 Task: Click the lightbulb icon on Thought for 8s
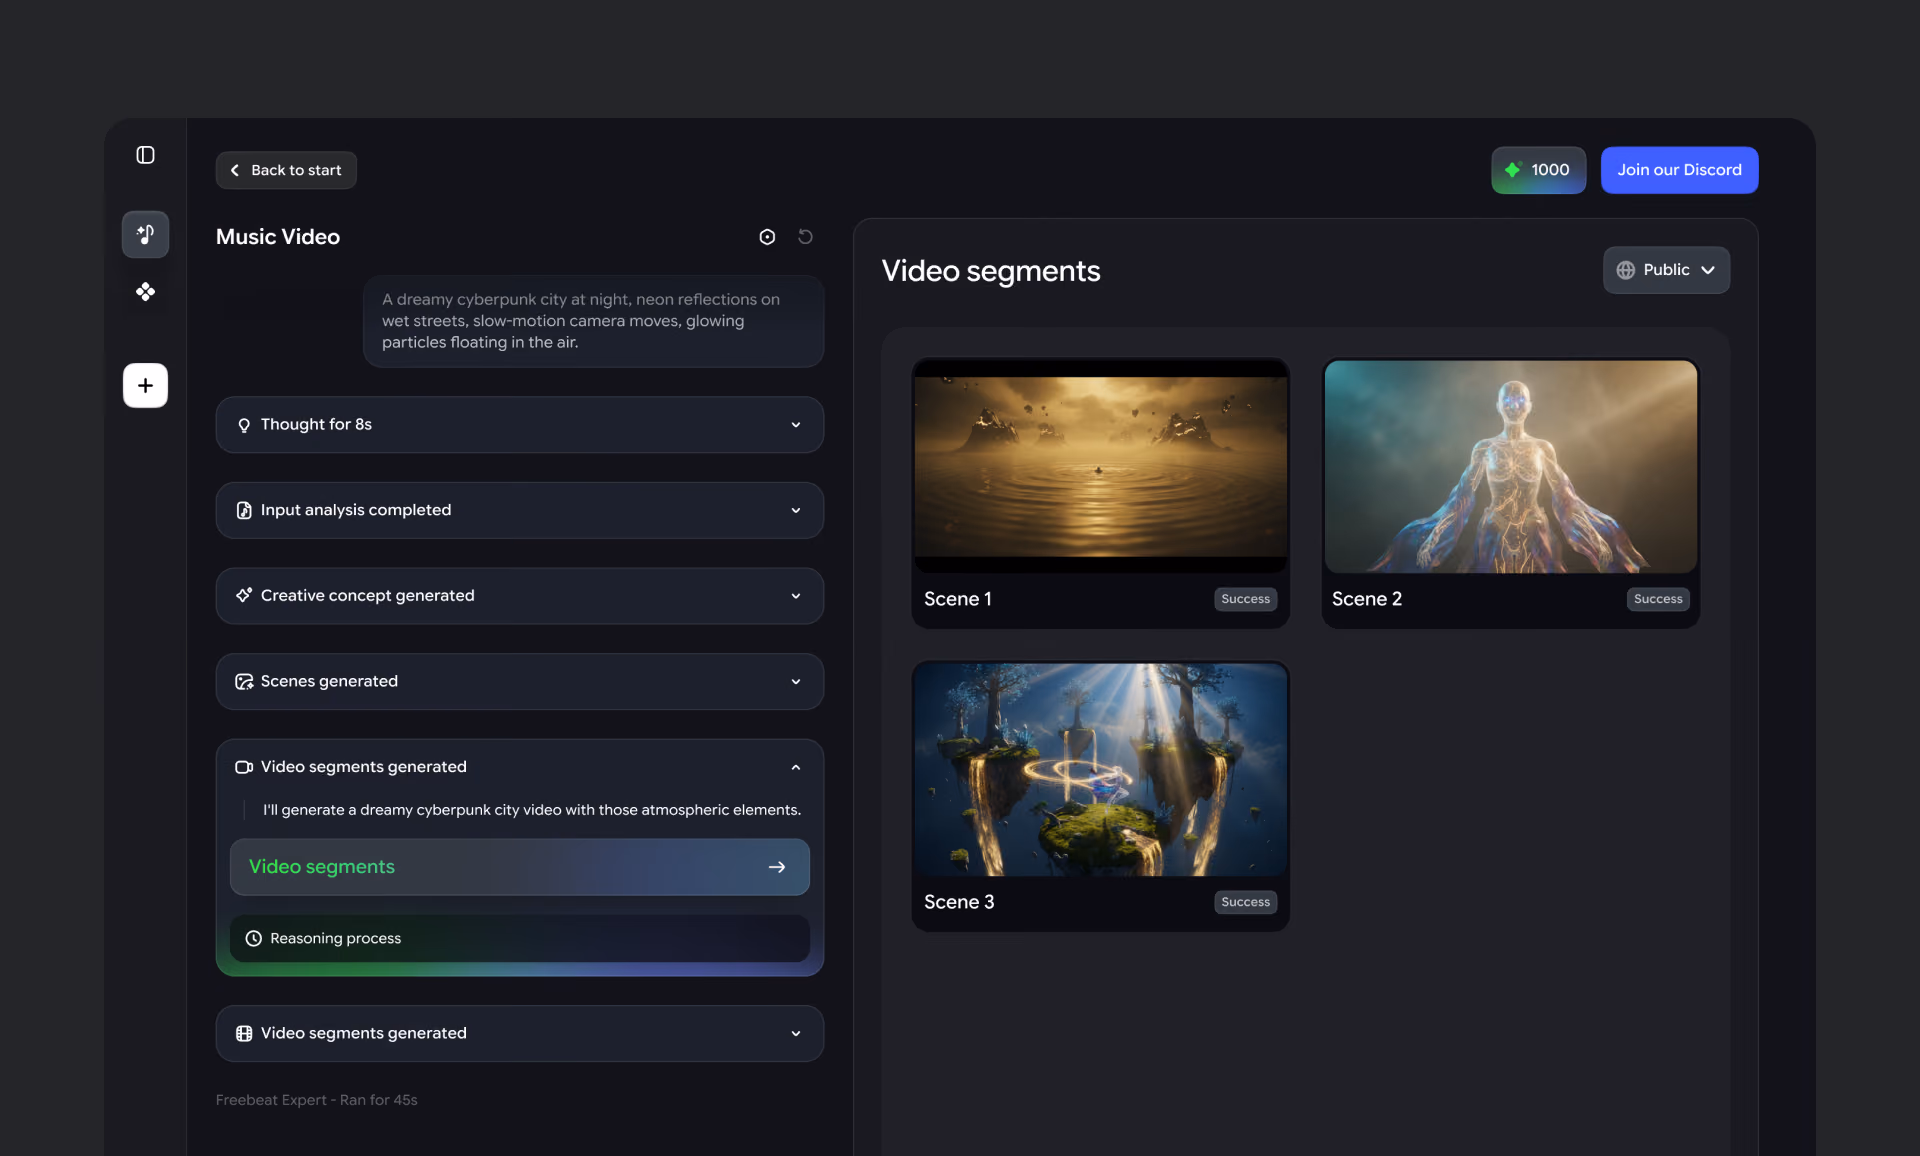point(244,425)
